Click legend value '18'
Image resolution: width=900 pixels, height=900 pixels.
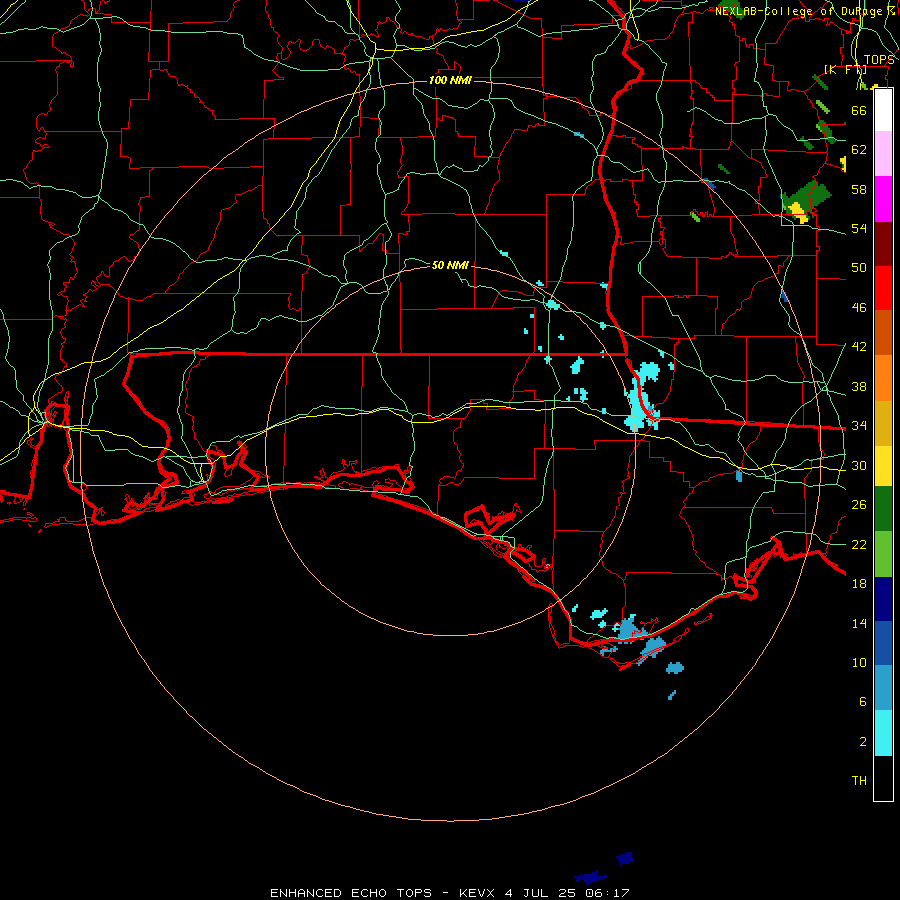click(x=859, y=584)
